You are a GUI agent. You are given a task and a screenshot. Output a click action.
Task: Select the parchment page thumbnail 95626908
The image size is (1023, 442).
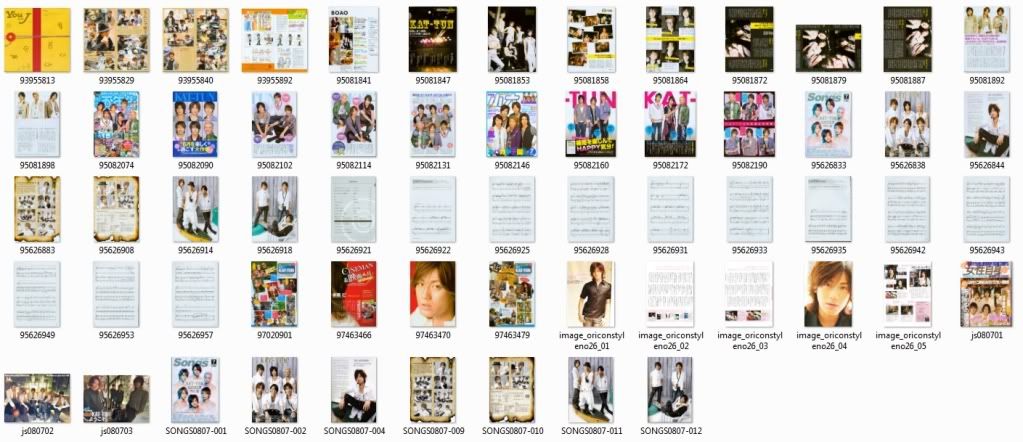coord(117,209)
